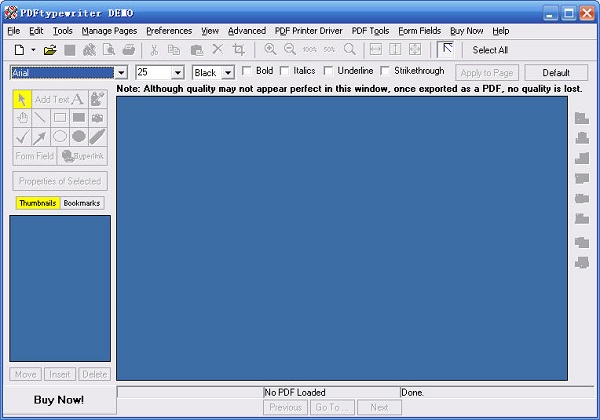
Task: Enable the Strikethrough checkbox
Action: pyautogui.click(x=385, y=71)
